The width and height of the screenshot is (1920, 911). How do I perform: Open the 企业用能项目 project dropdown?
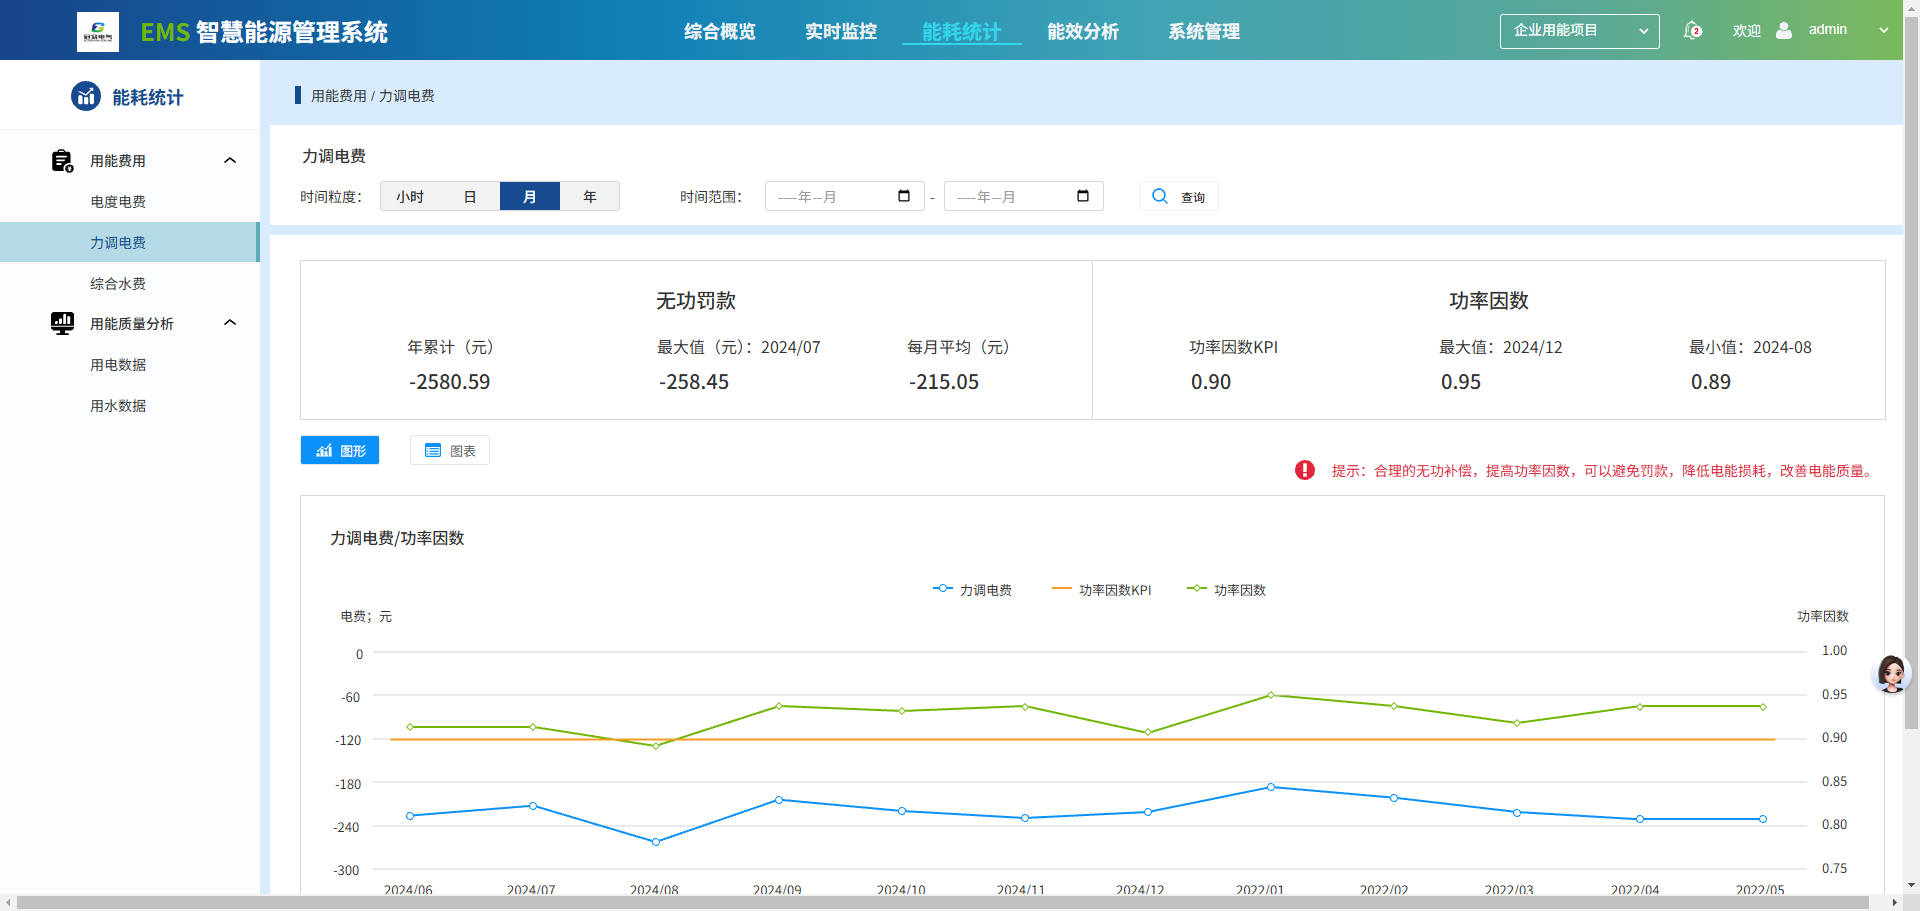(1580, 31)
